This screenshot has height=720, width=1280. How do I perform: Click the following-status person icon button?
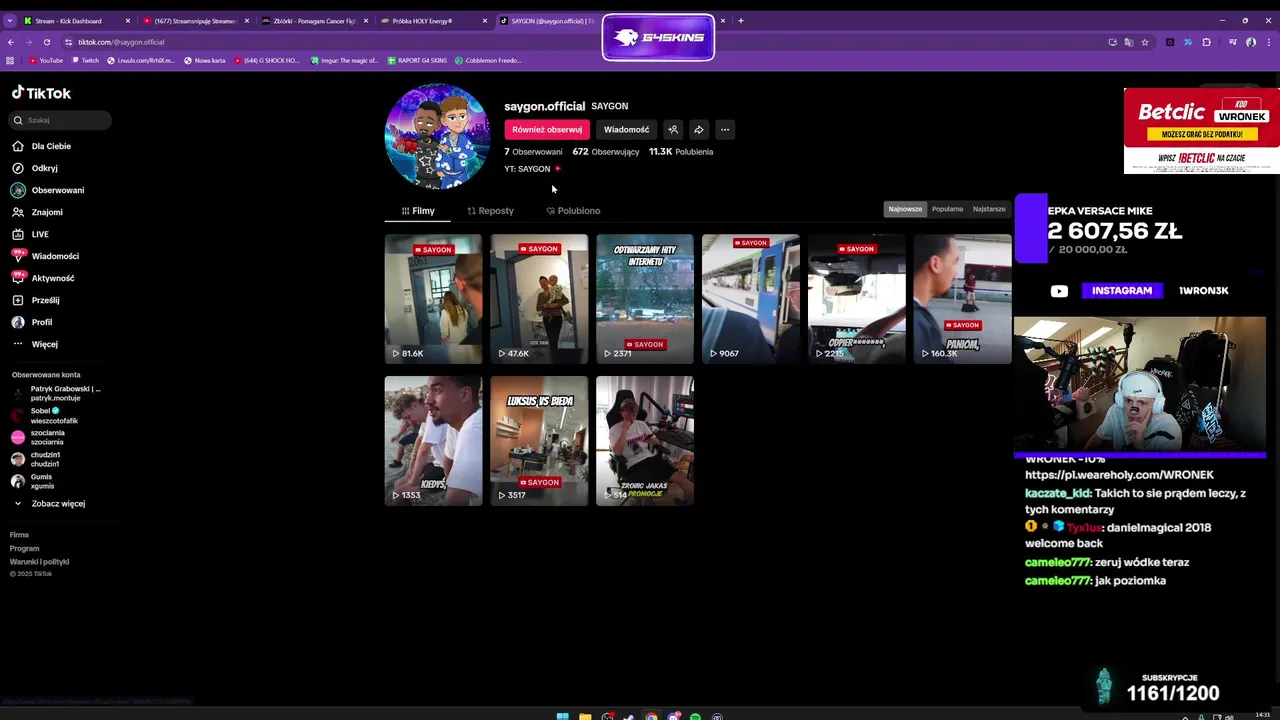coord(673,129)
